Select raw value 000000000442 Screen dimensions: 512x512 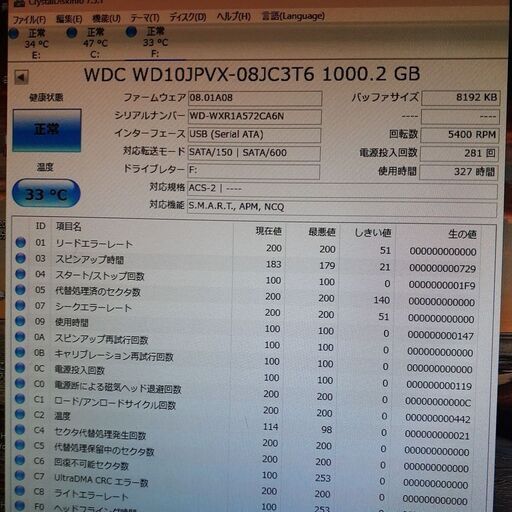[x=438, y=419]
